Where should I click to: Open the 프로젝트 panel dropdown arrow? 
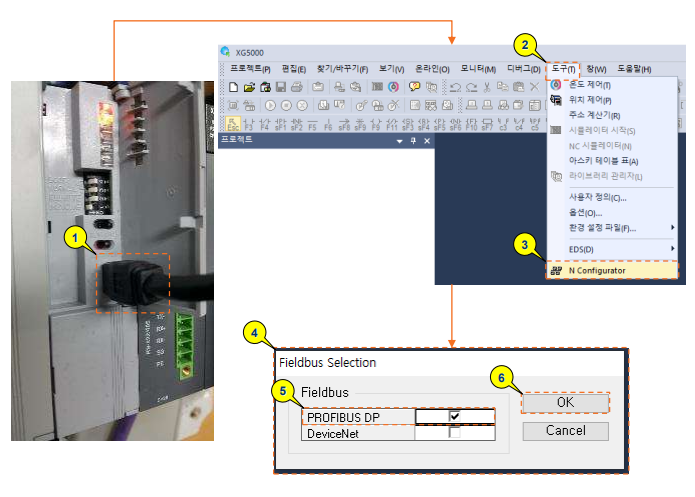point(399,141)
